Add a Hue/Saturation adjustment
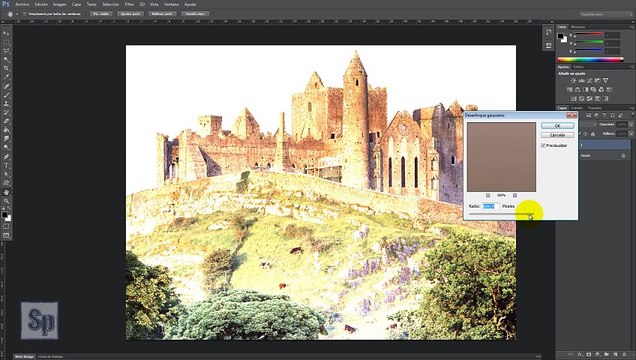Image resolution: width=636 pixels, height=360 pixels. 569,90
